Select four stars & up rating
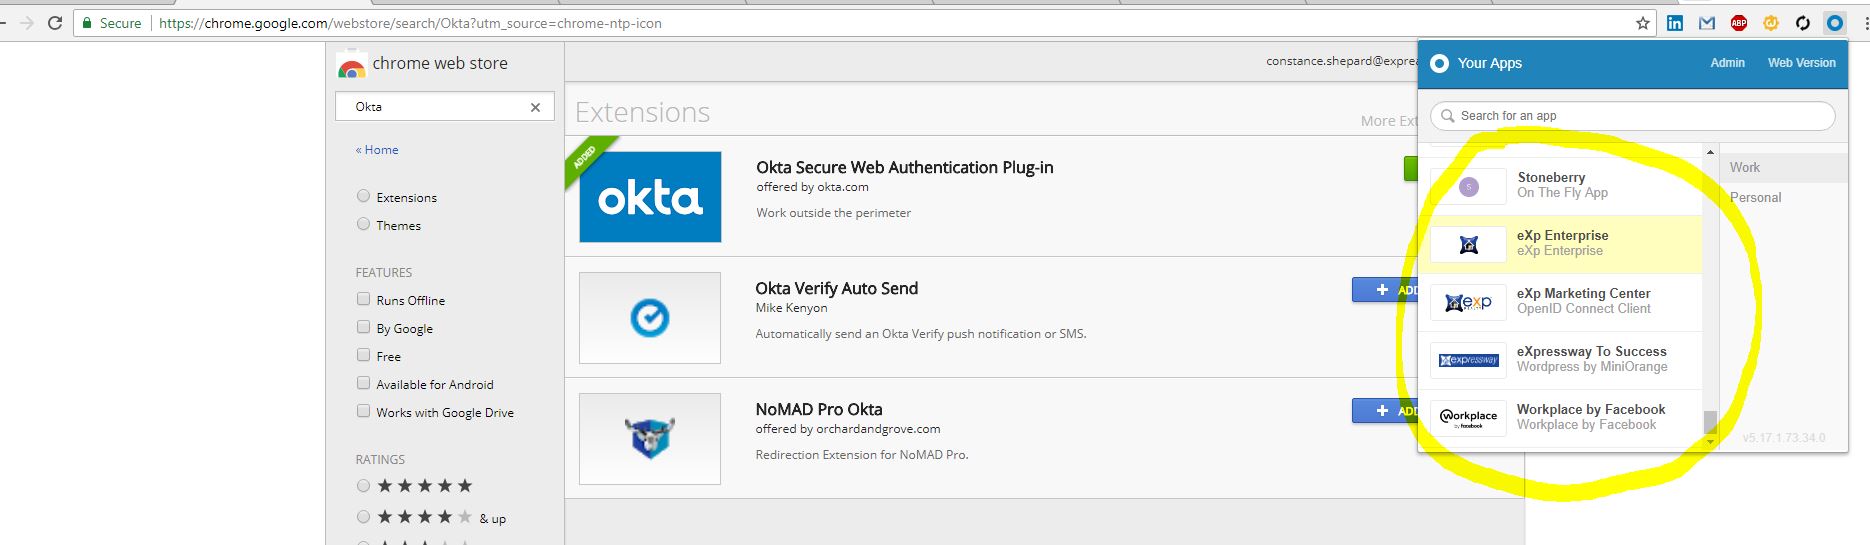Viewport: 1870px width, 545px height. pos(364,517)
